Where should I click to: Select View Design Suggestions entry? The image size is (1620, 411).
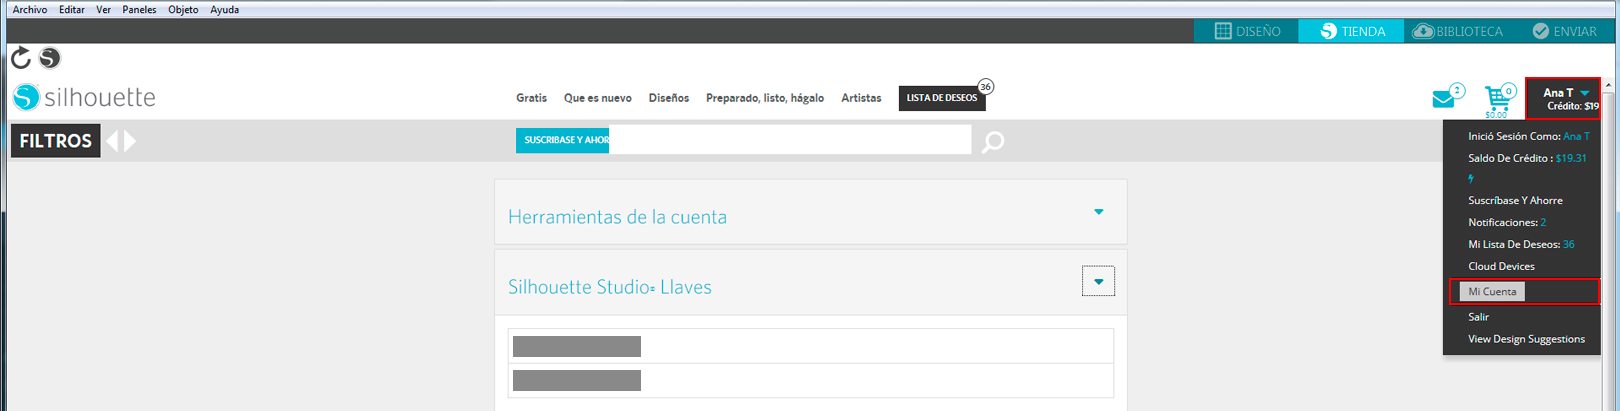[x=1526, y=339]
